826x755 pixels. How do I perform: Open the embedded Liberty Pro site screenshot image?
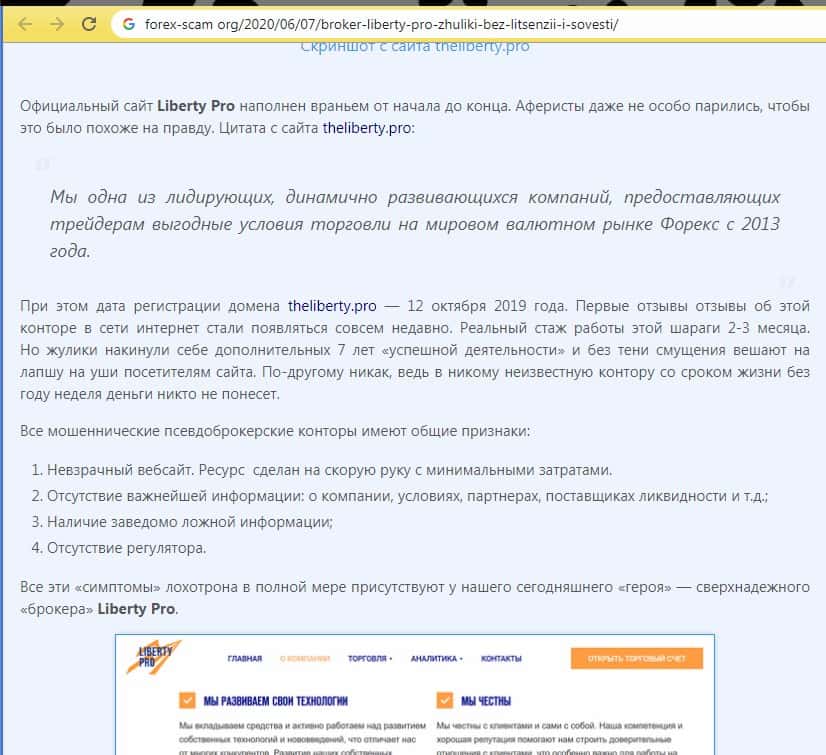(x=415, y=694)
